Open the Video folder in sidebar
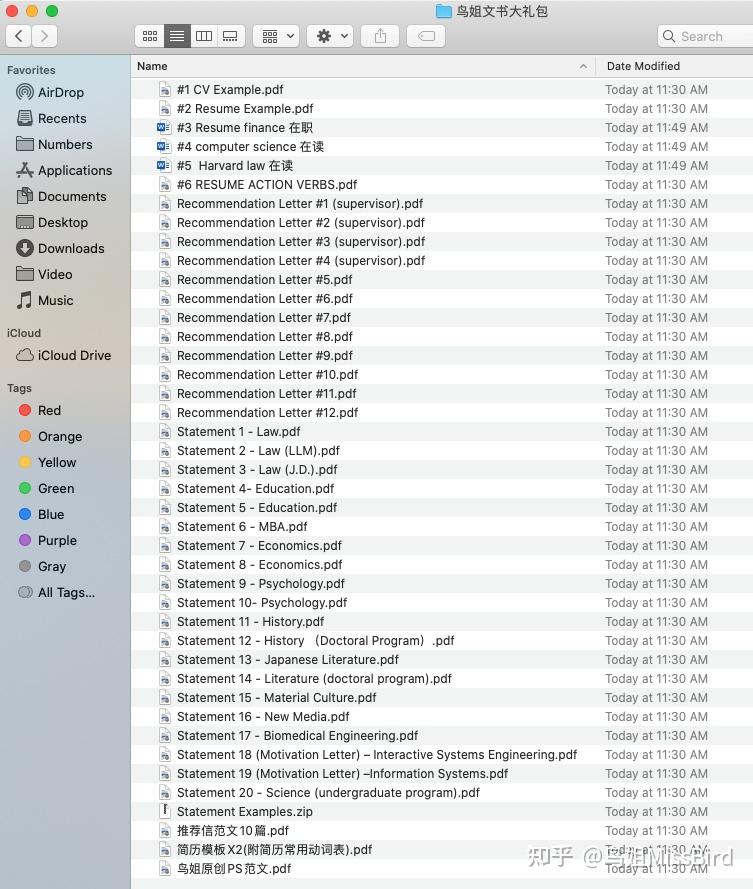The height and width of the screenshot is (889, 753). coord(44,274)
